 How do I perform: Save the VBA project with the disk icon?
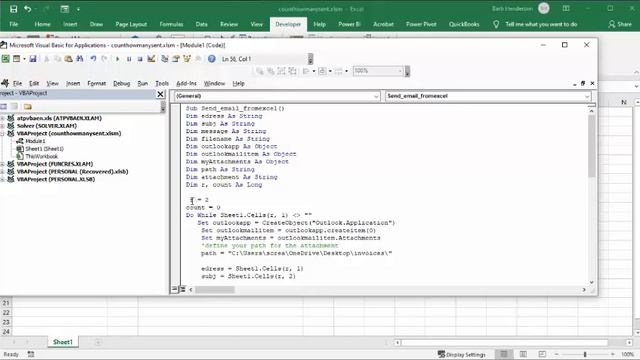tap(33, 59)
